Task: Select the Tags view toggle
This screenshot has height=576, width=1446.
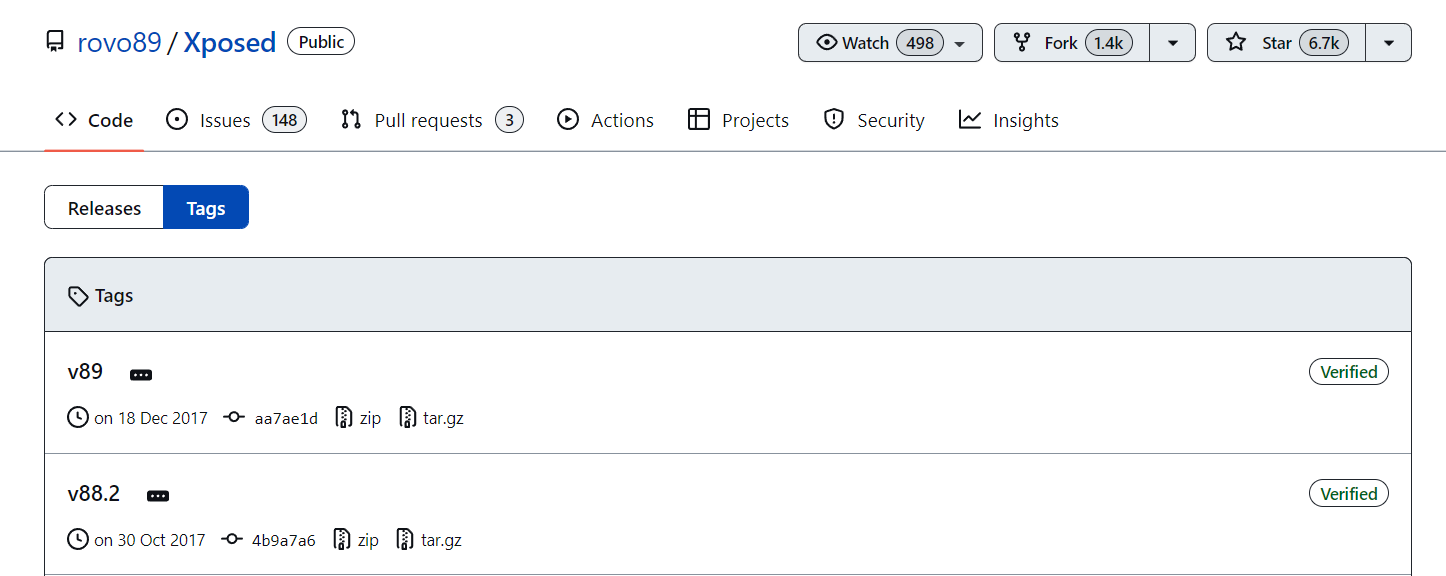Action: (206, 208)
